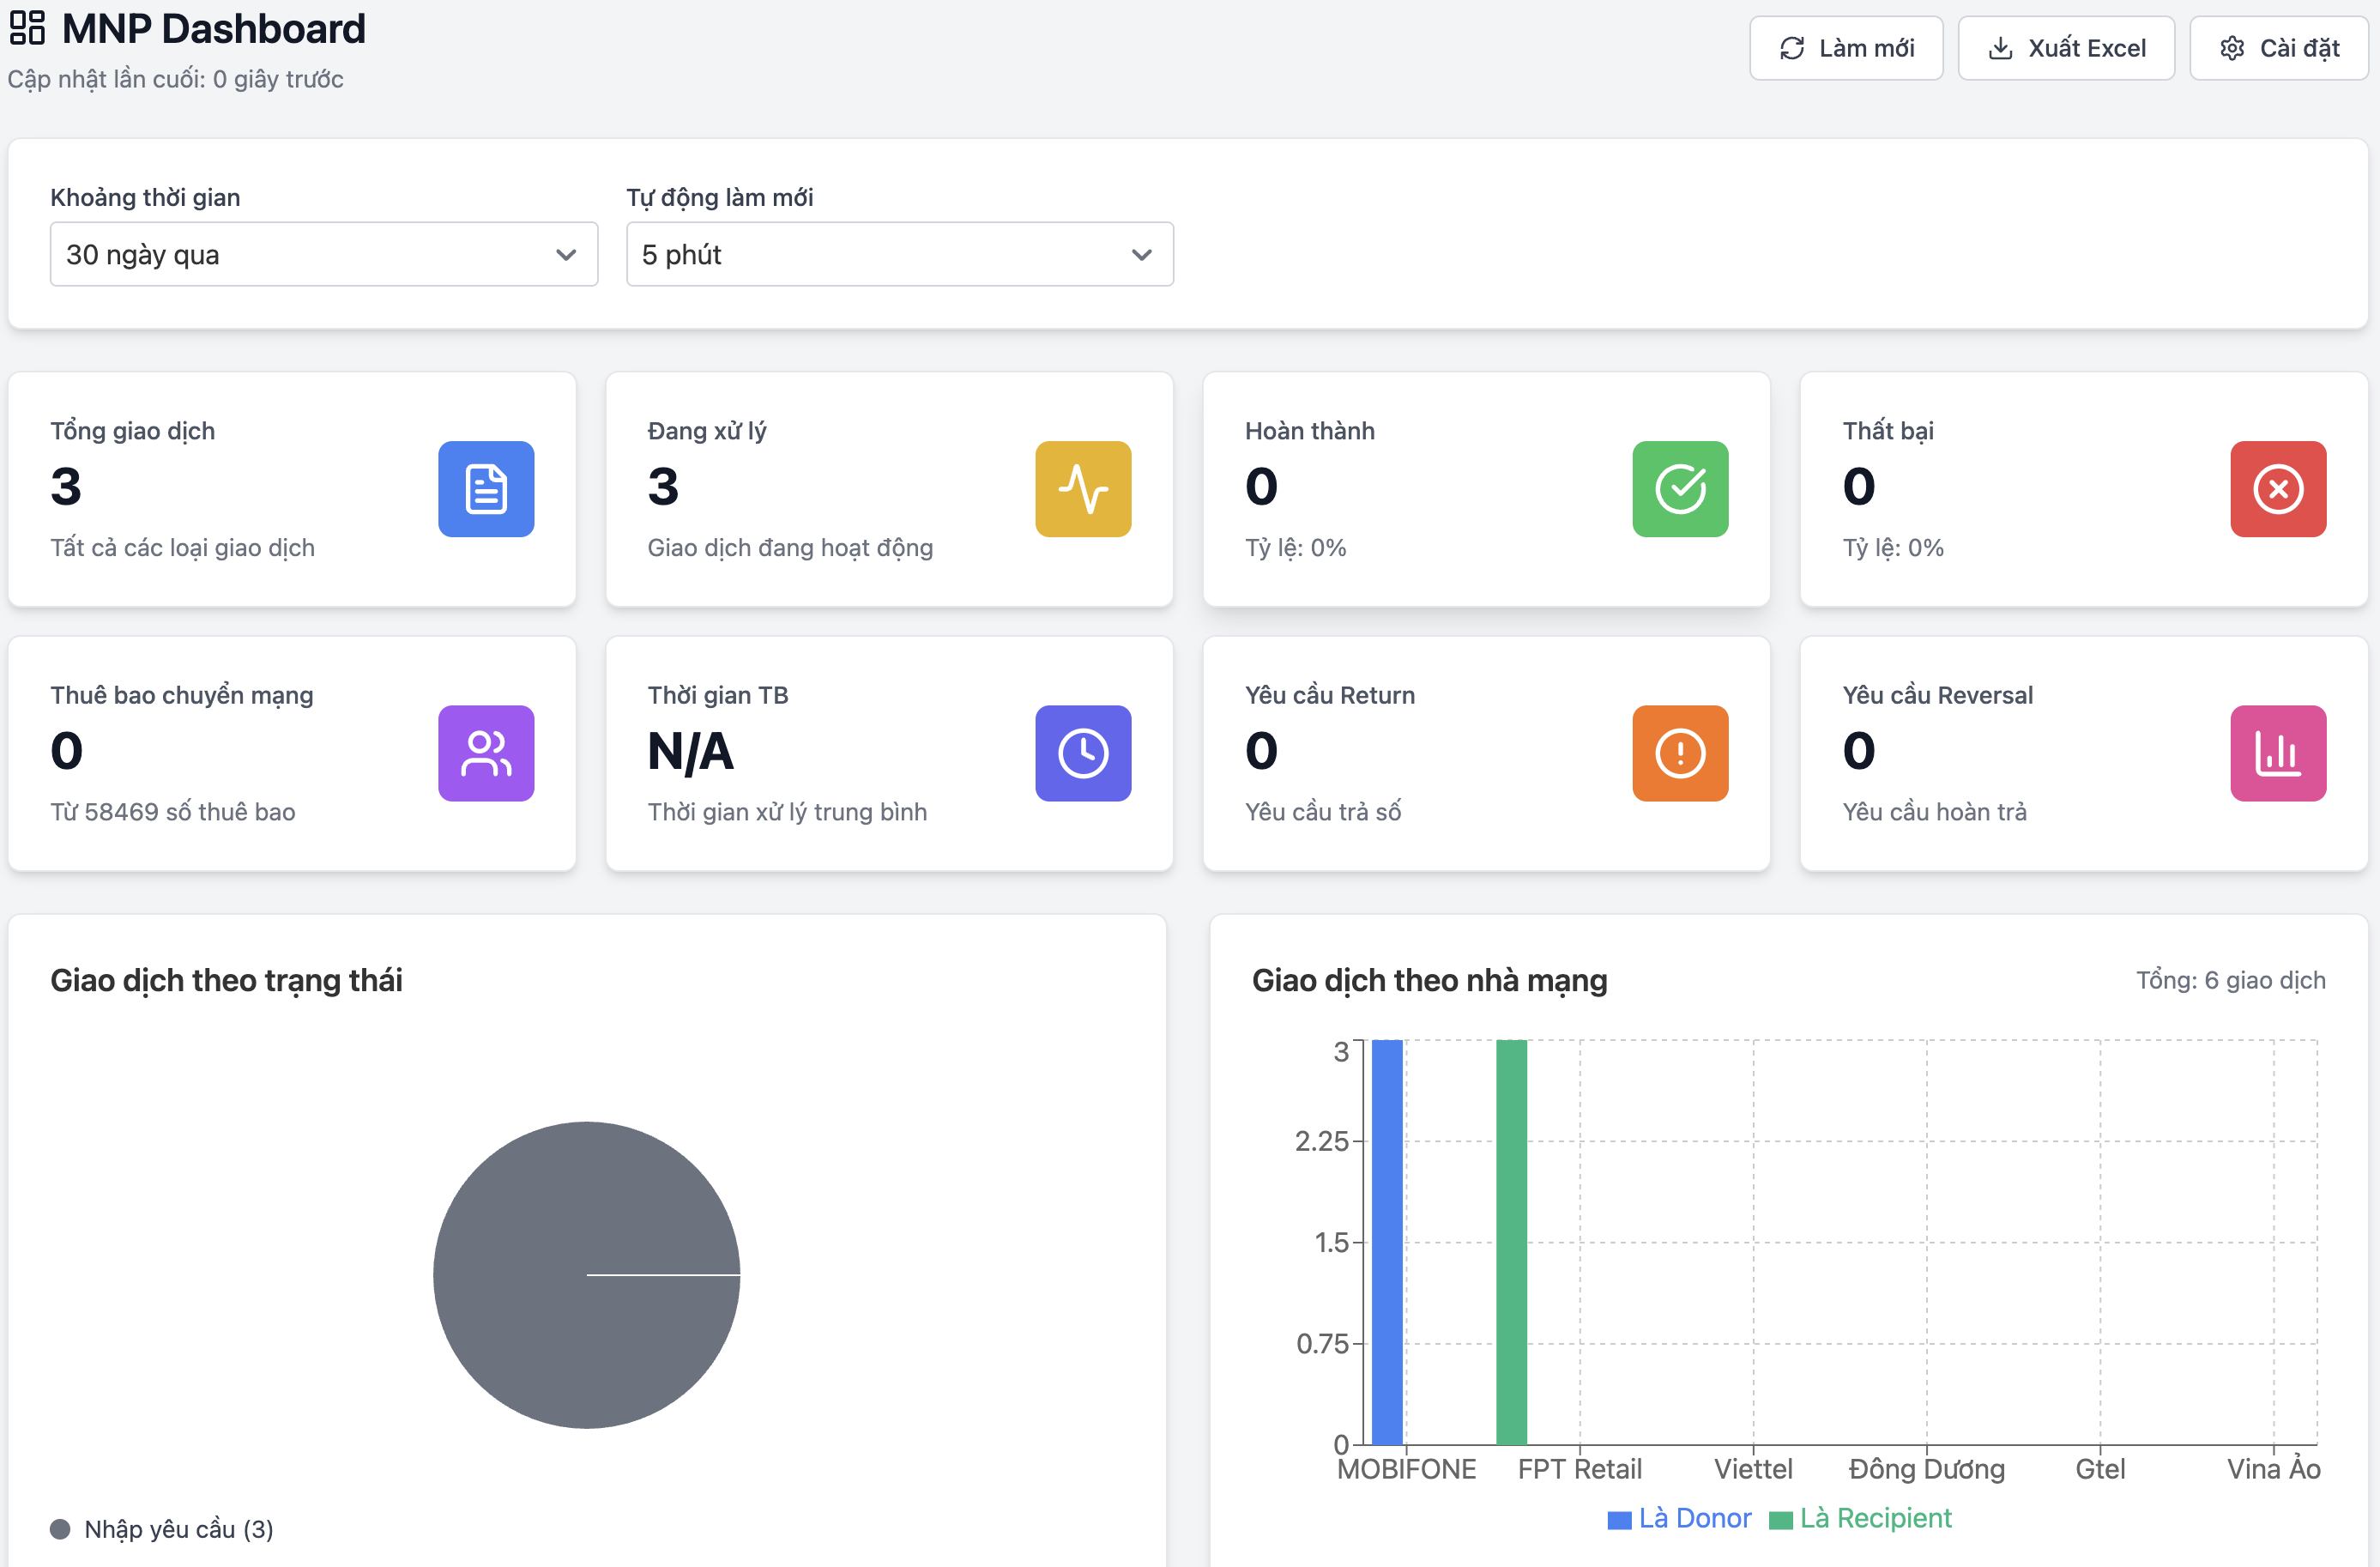Click the Làm mới refresh button
The height and width of the screenshot is (1567, 2380).
(x=1845, y=48)
